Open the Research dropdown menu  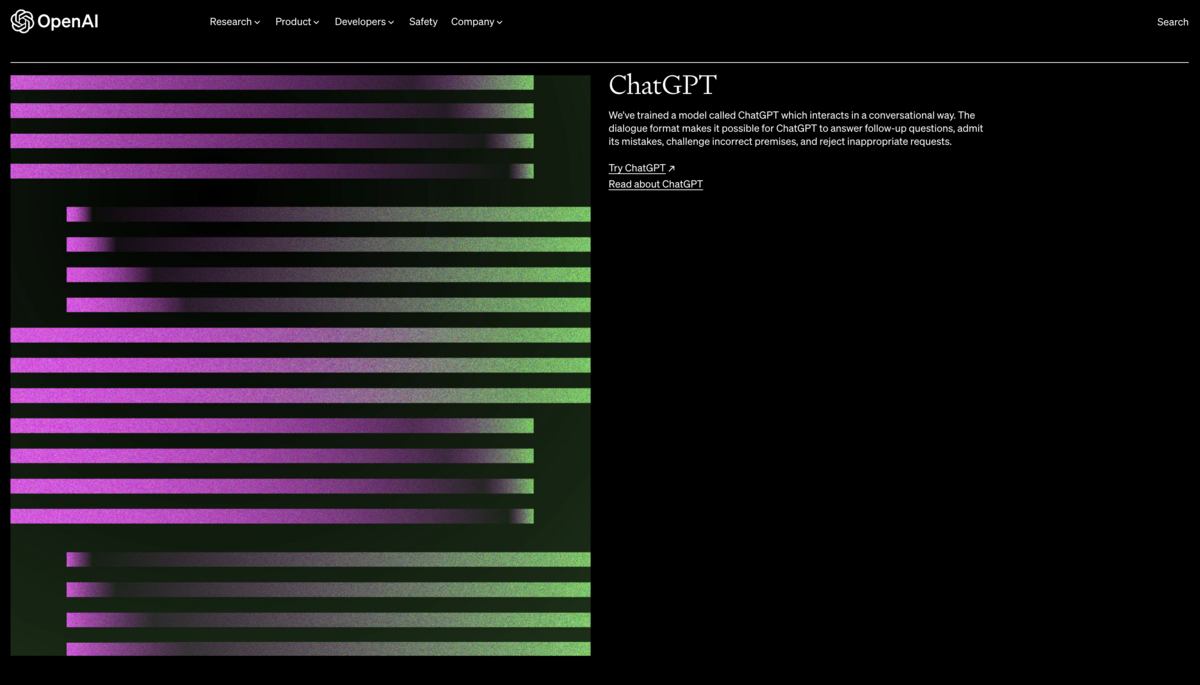coord(235,22)
